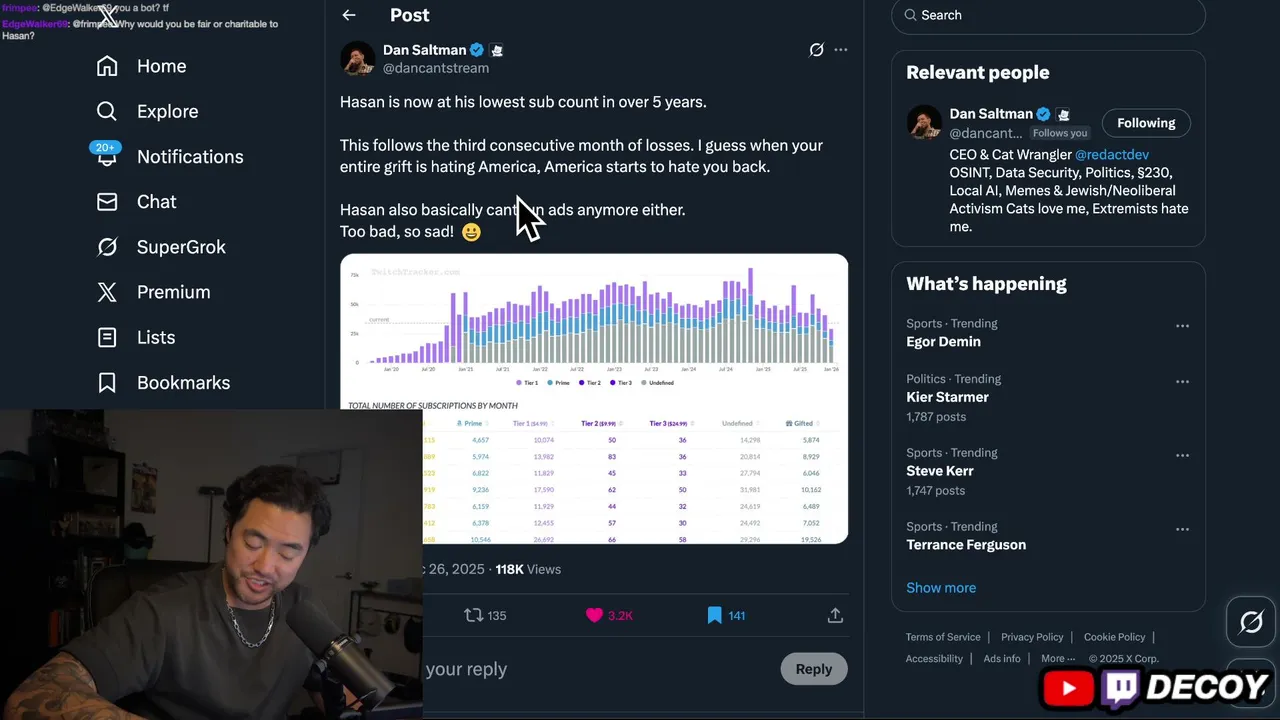This screenshot has width=1280, height=720.
Task: Click Show more under What's happening
Action: [x=941, y=587]
